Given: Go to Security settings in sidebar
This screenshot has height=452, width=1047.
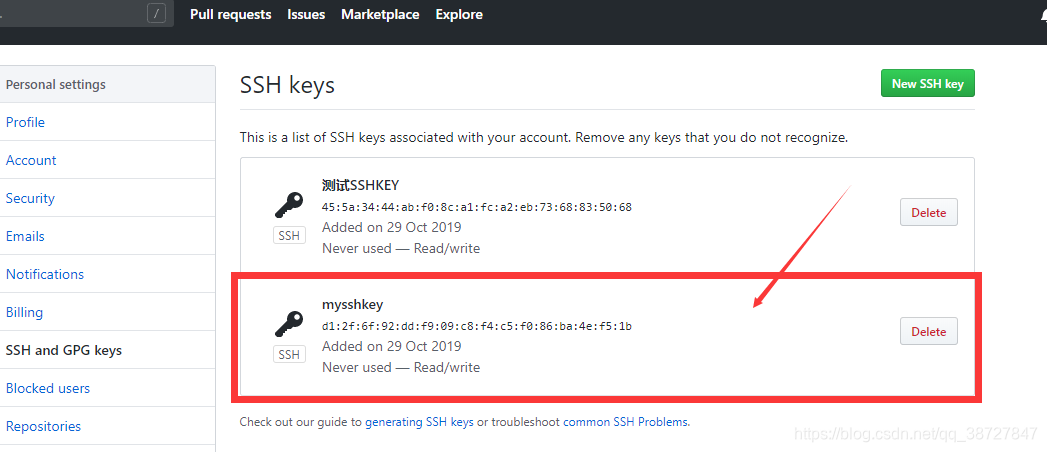Looking at the screenshot, I should point(30,198).
